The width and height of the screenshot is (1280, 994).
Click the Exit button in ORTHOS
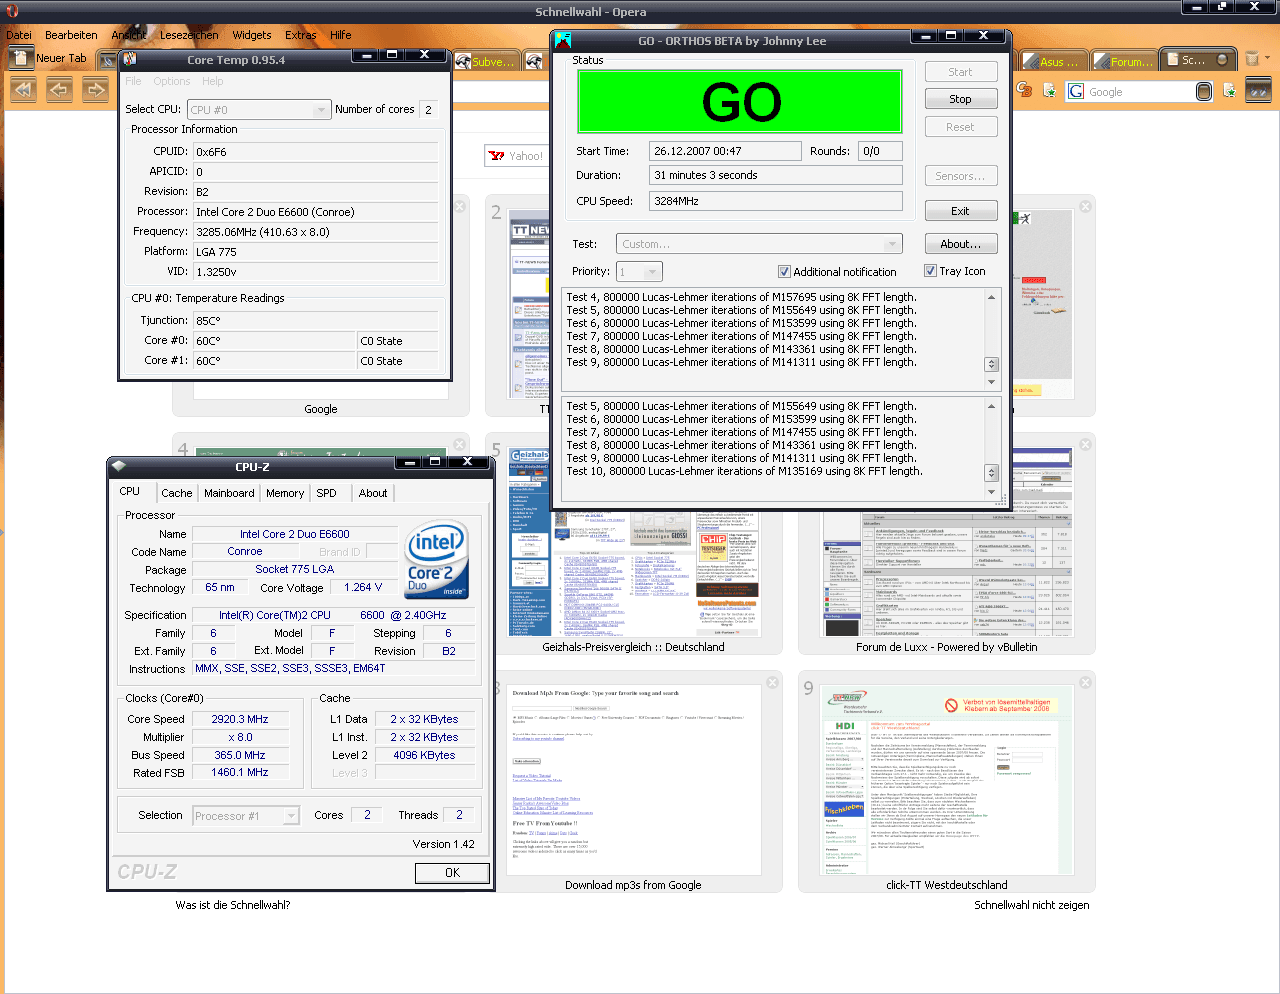point(960,211)
